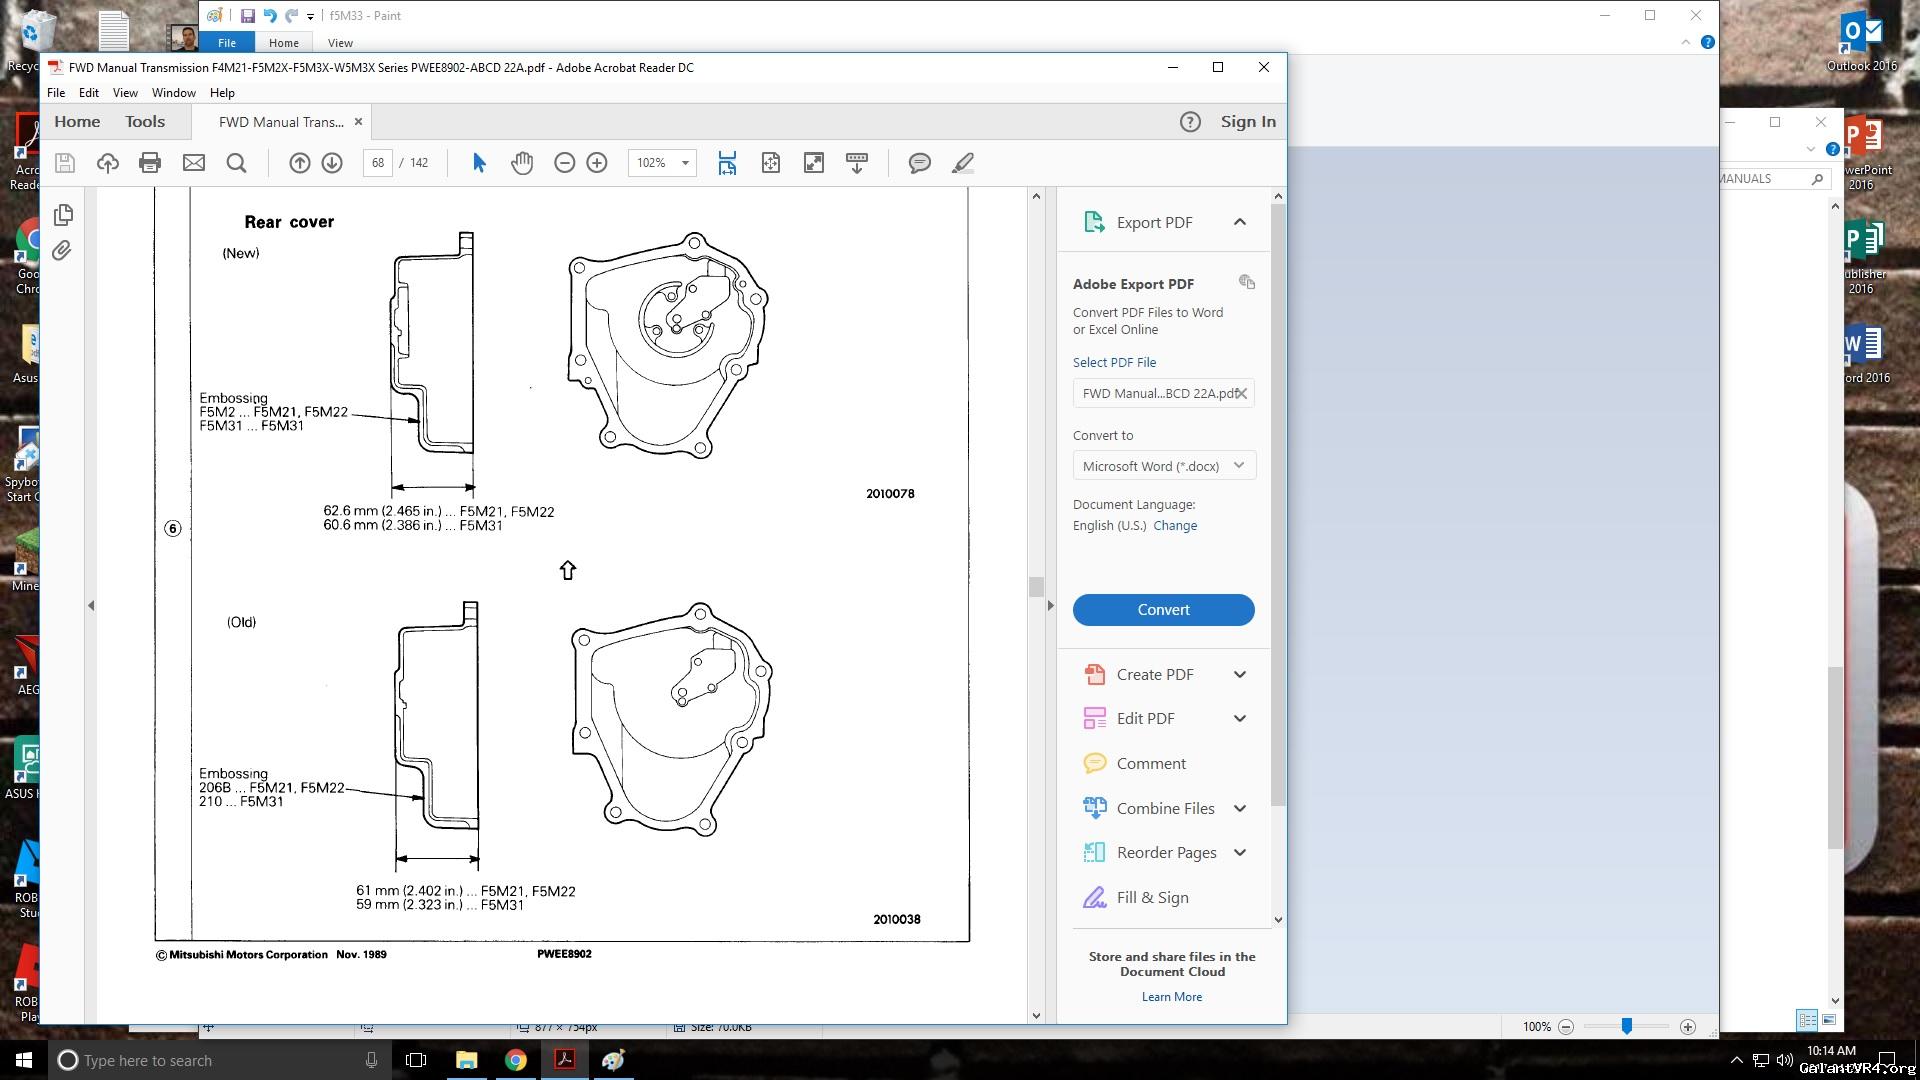Remove selected PDF file with X
Viewport: 1920px width, 1080px height.
1241,393
